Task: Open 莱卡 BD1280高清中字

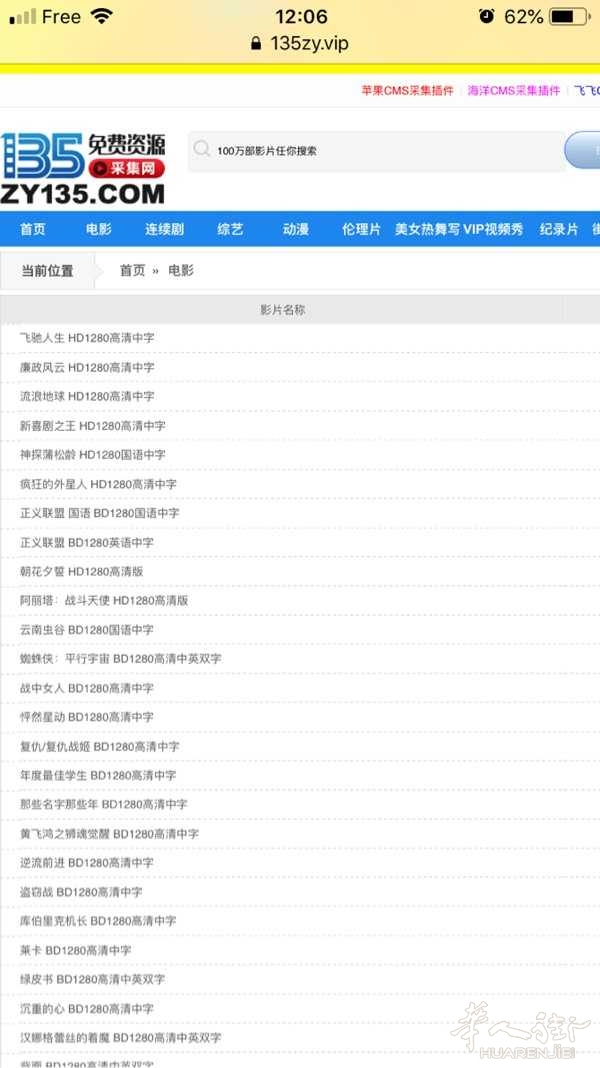Action: 76,950
